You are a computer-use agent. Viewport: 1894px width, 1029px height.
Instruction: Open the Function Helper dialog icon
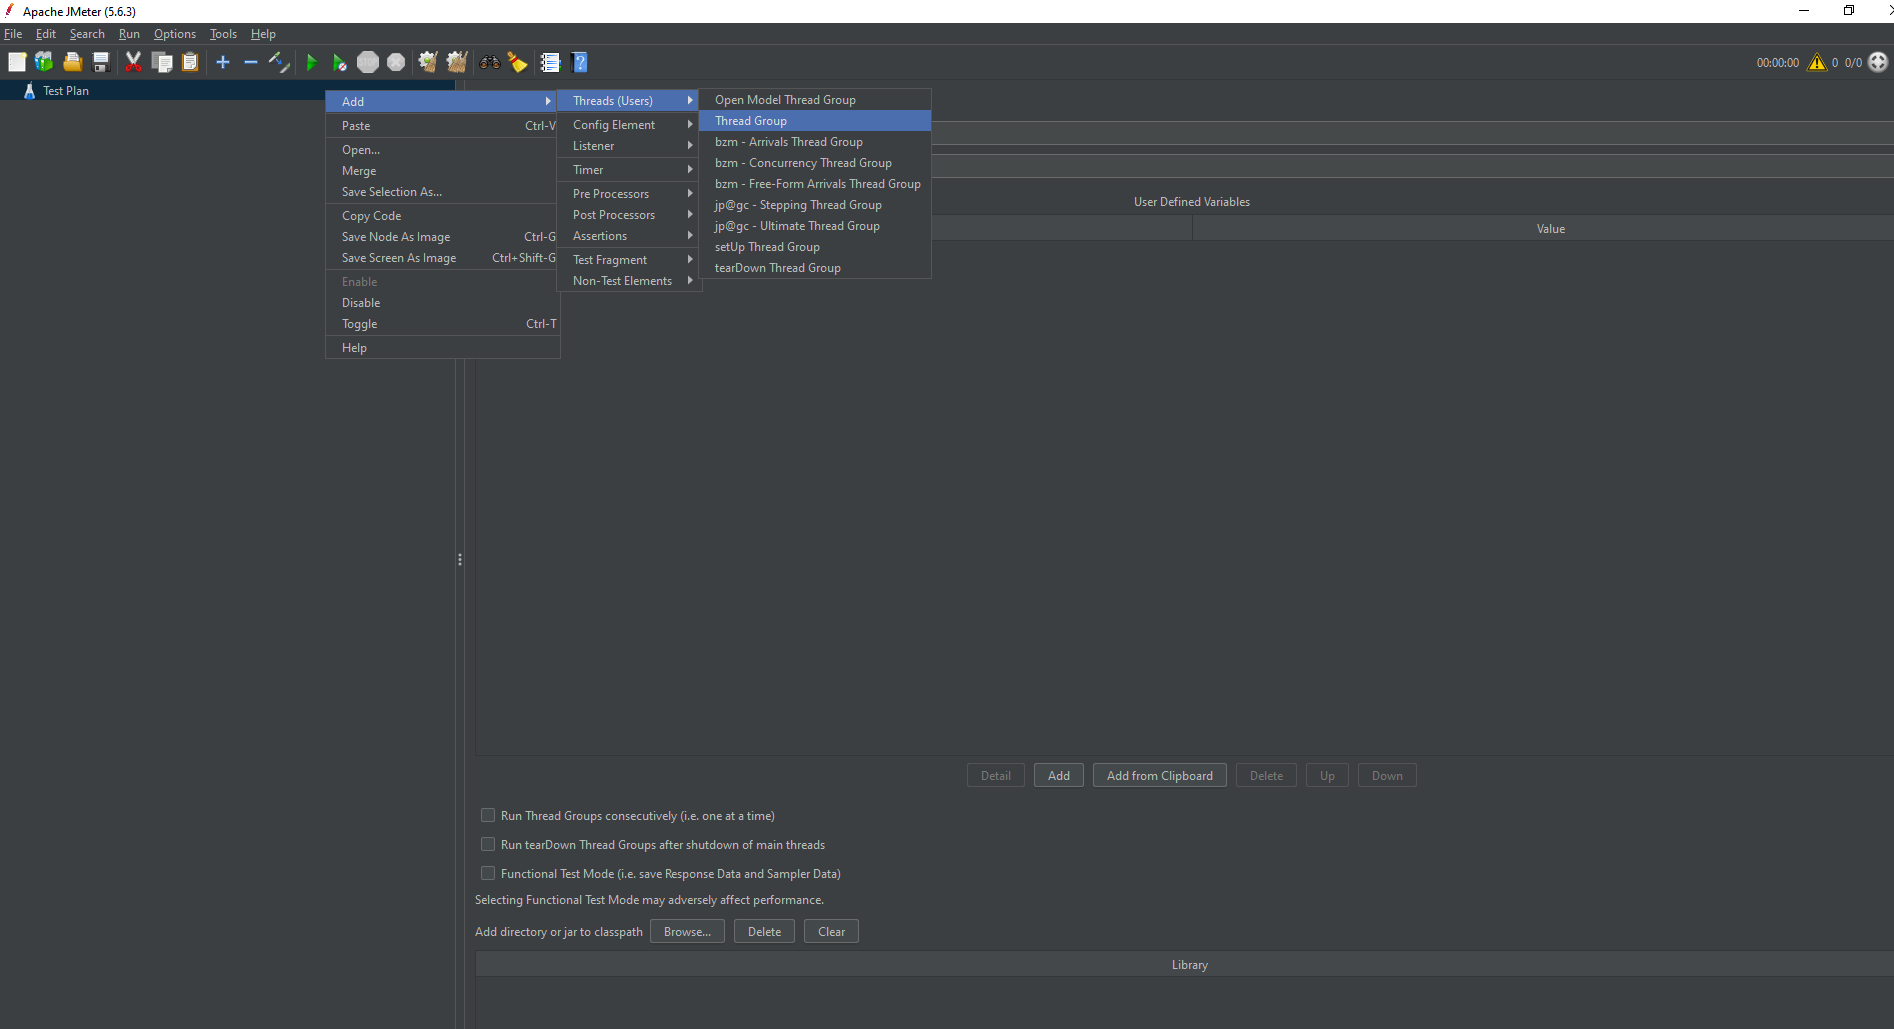click(550, 62)
